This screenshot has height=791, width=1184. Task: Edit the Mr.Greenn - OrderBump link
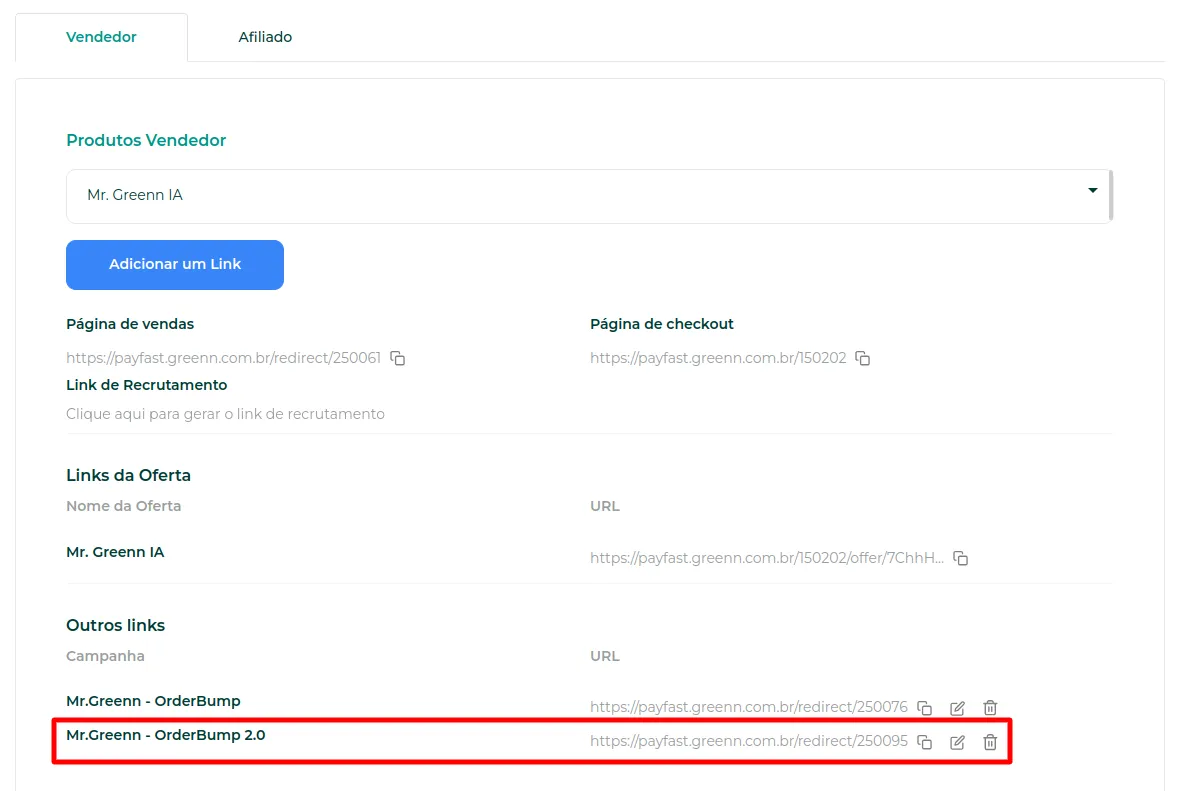[957, 708]
